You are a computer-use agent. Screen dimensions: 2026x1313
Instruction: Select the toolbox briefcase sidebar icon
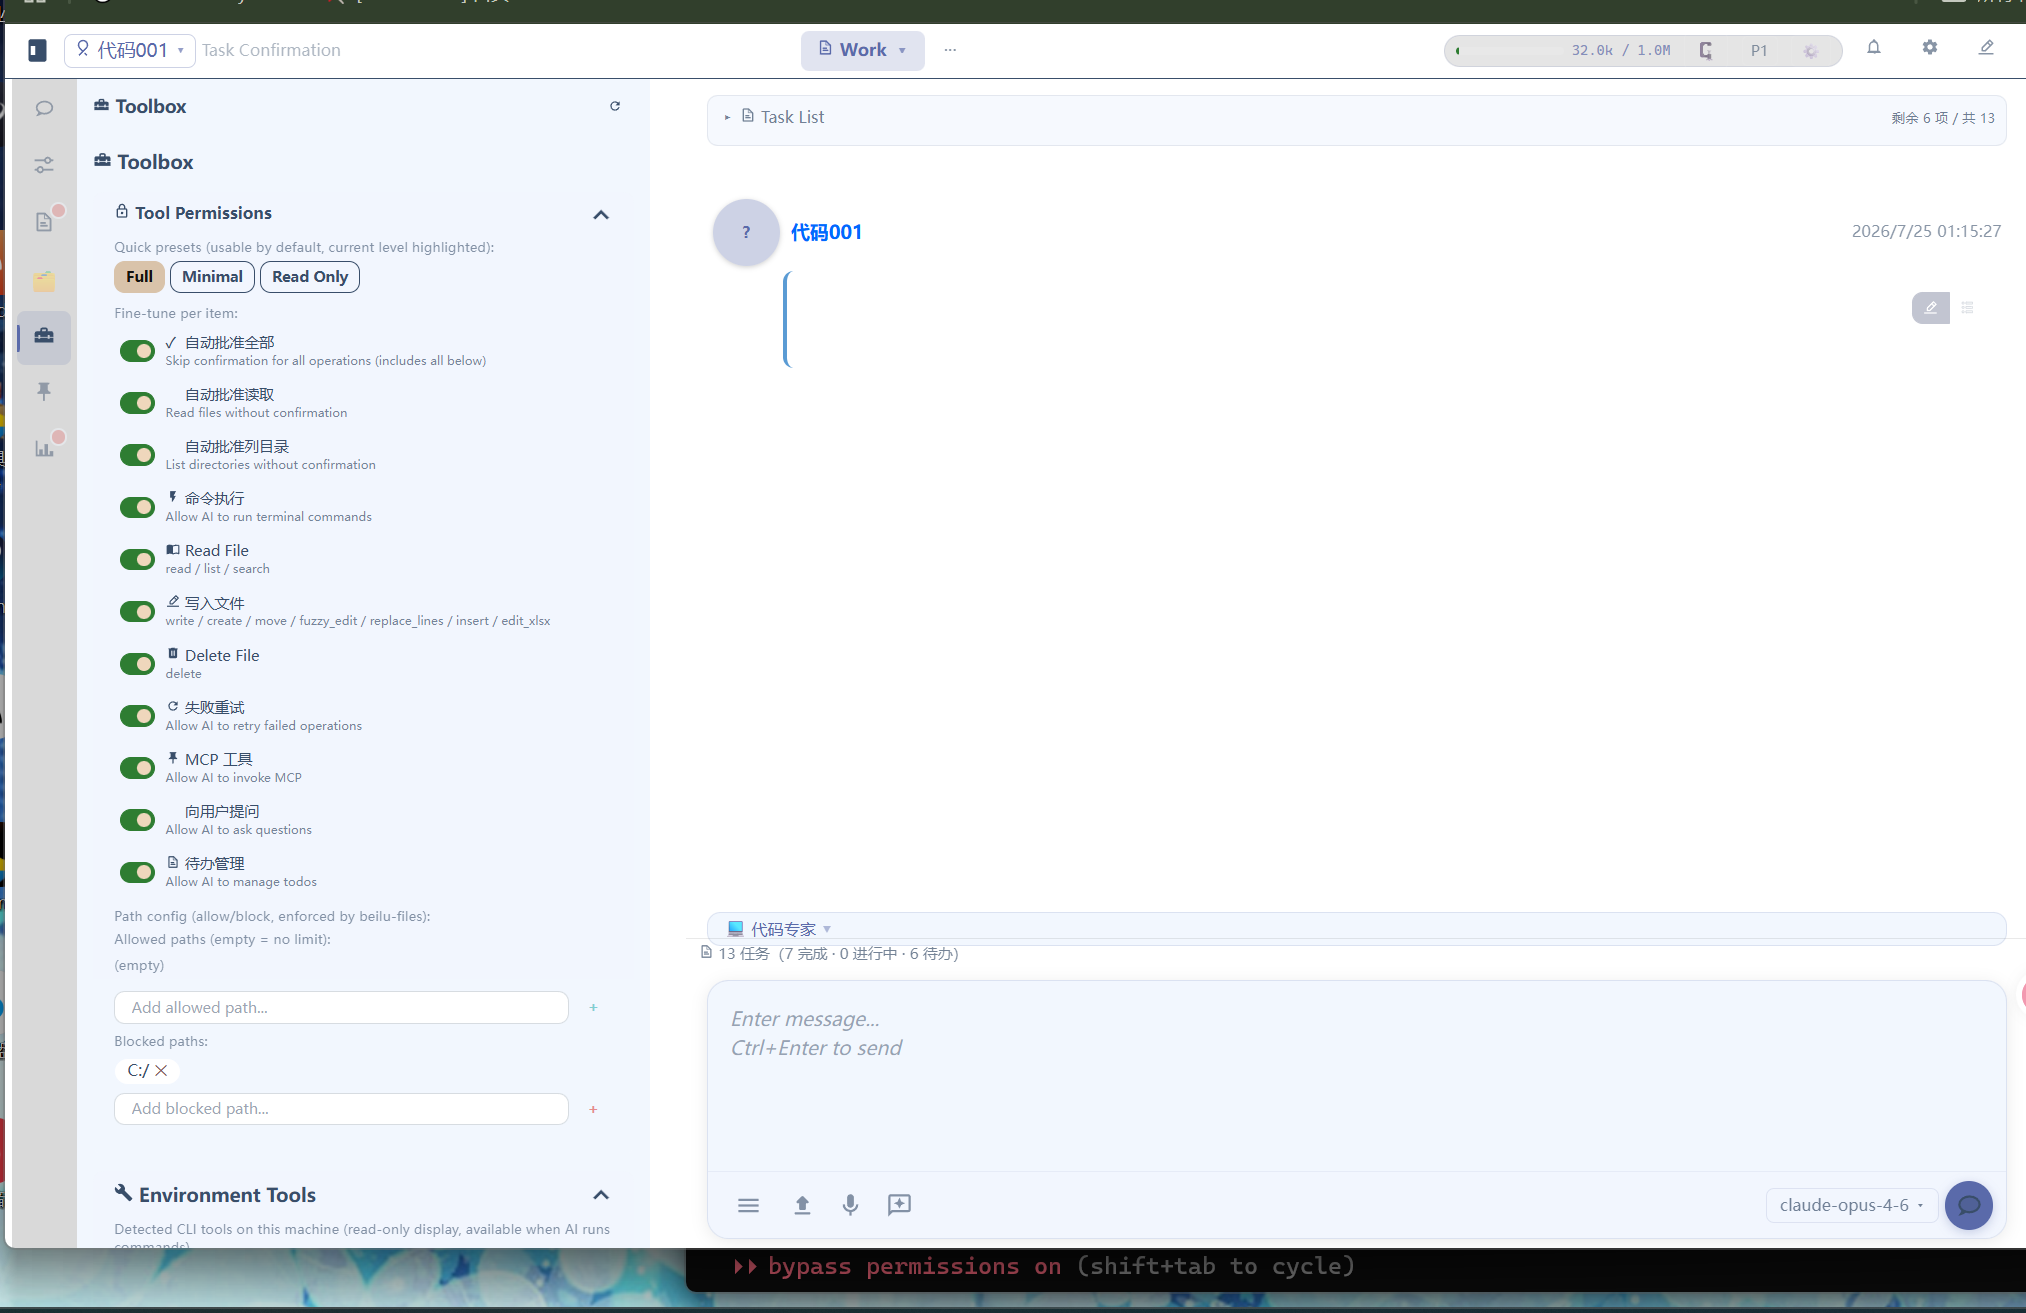point(44,336)
